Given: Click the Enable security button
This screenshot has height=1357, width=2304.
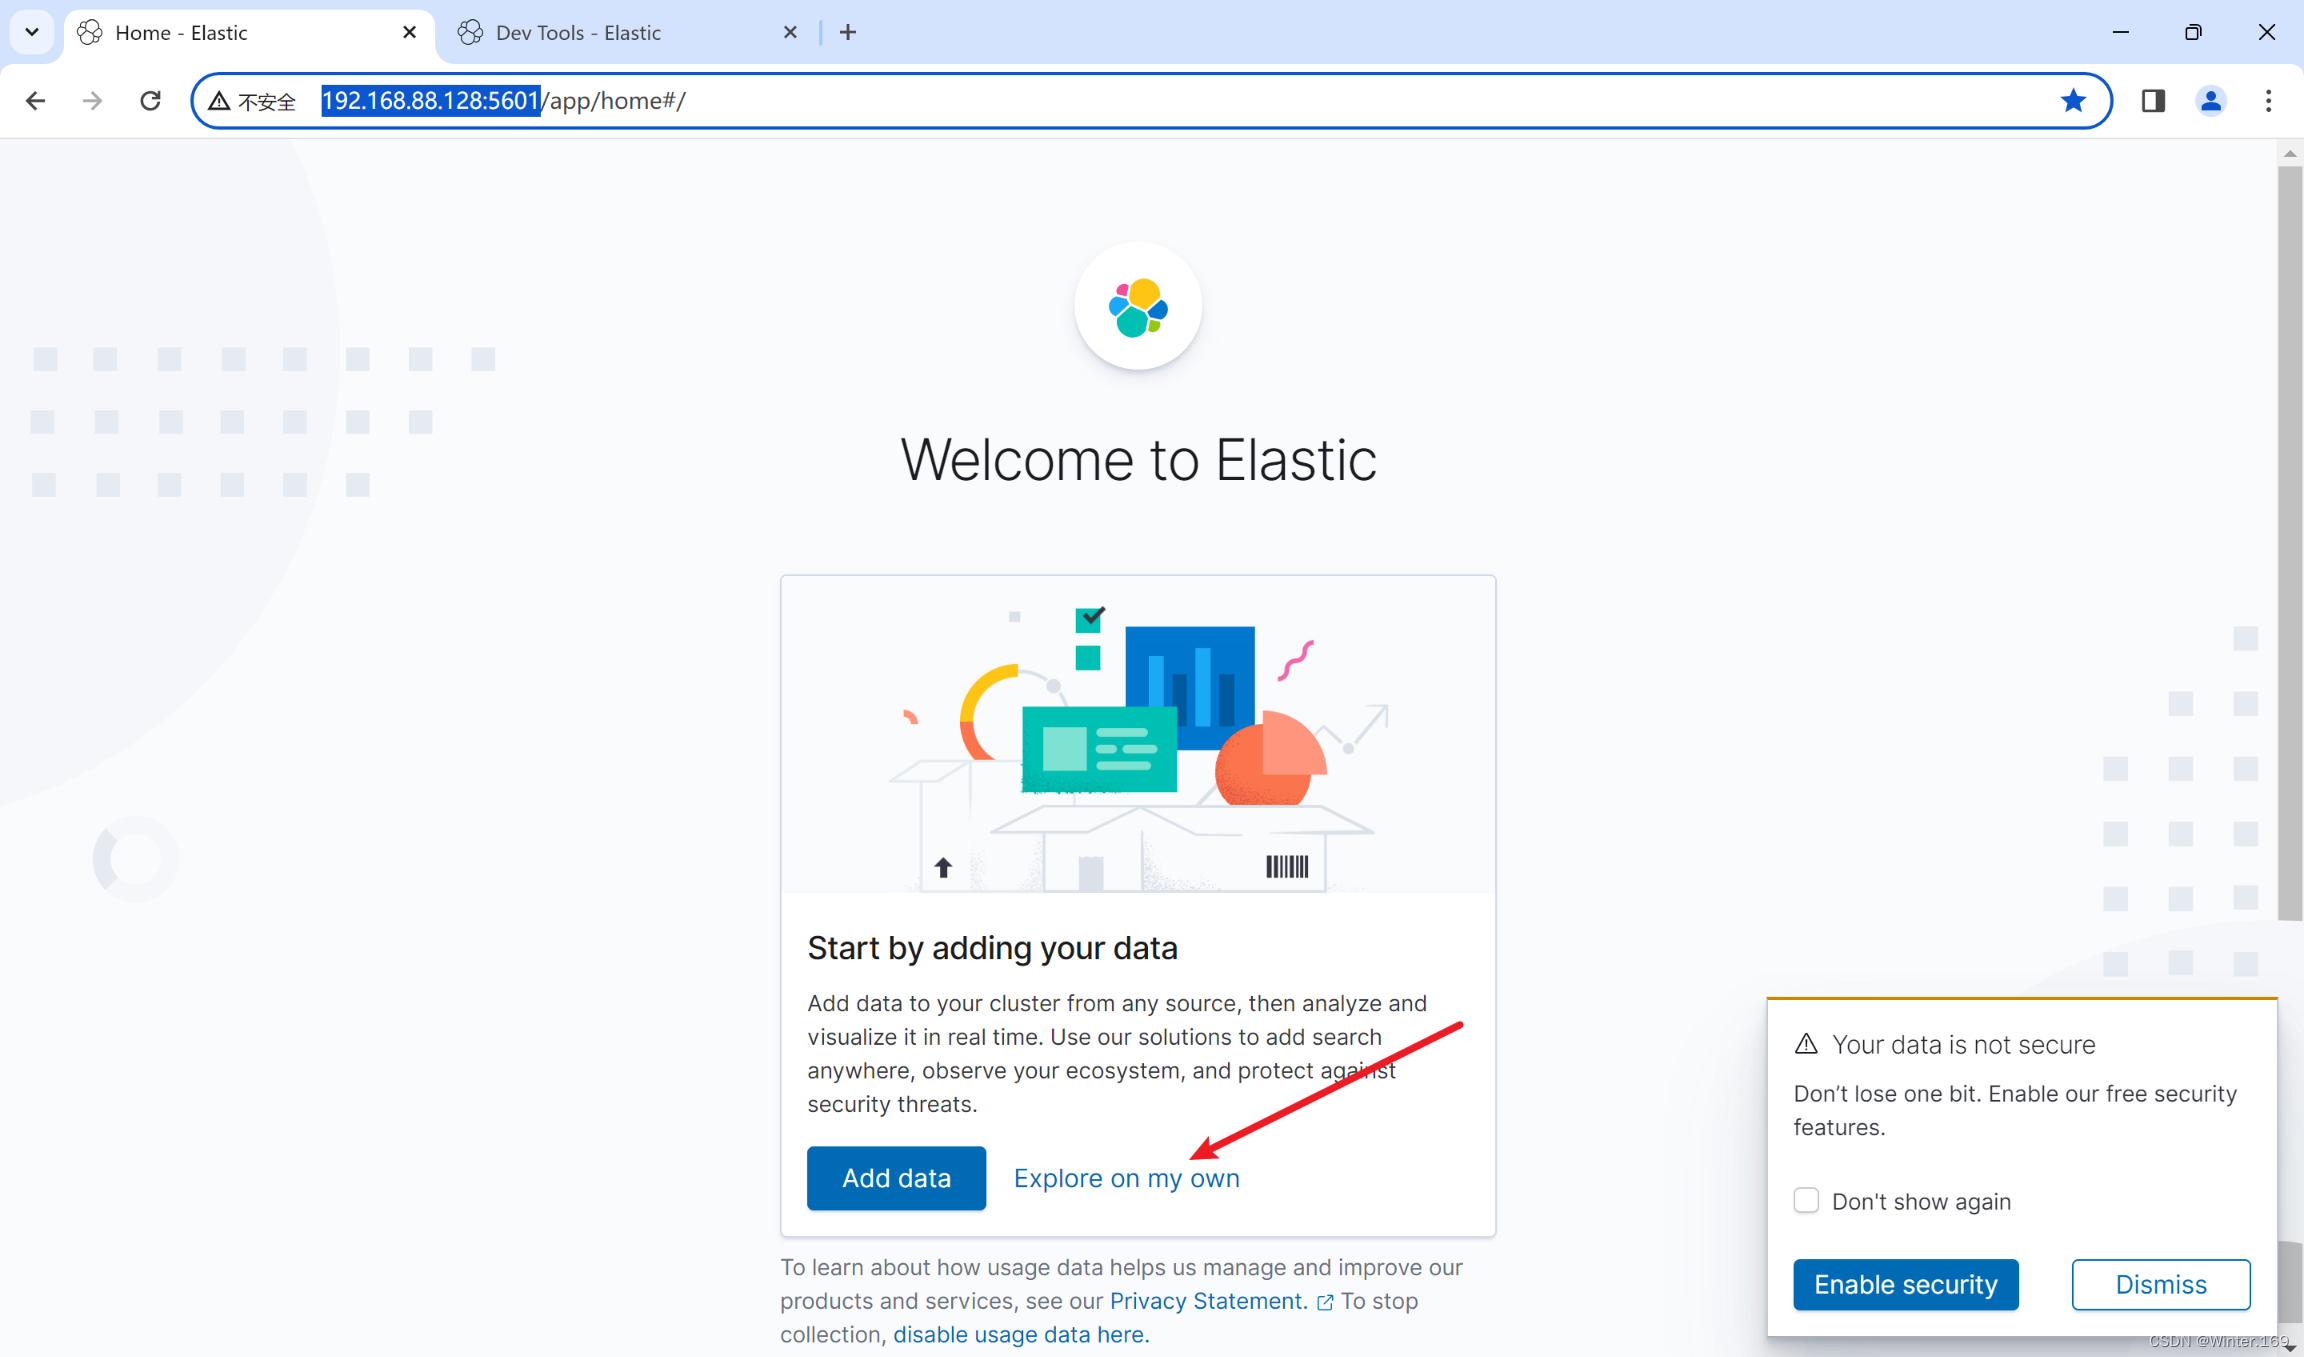Looking at the screenshot, I should click(x=1906, y=1284).
